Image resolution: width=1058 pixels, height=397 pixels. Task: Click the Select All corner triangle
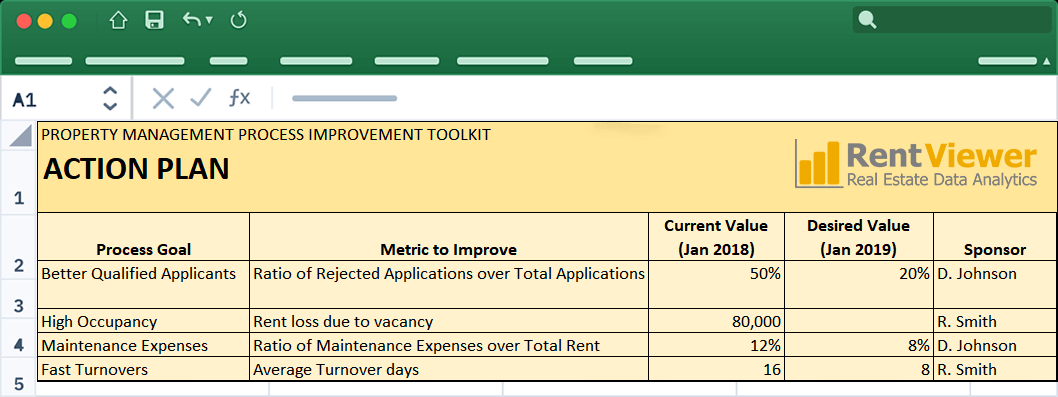click(21, 135)
